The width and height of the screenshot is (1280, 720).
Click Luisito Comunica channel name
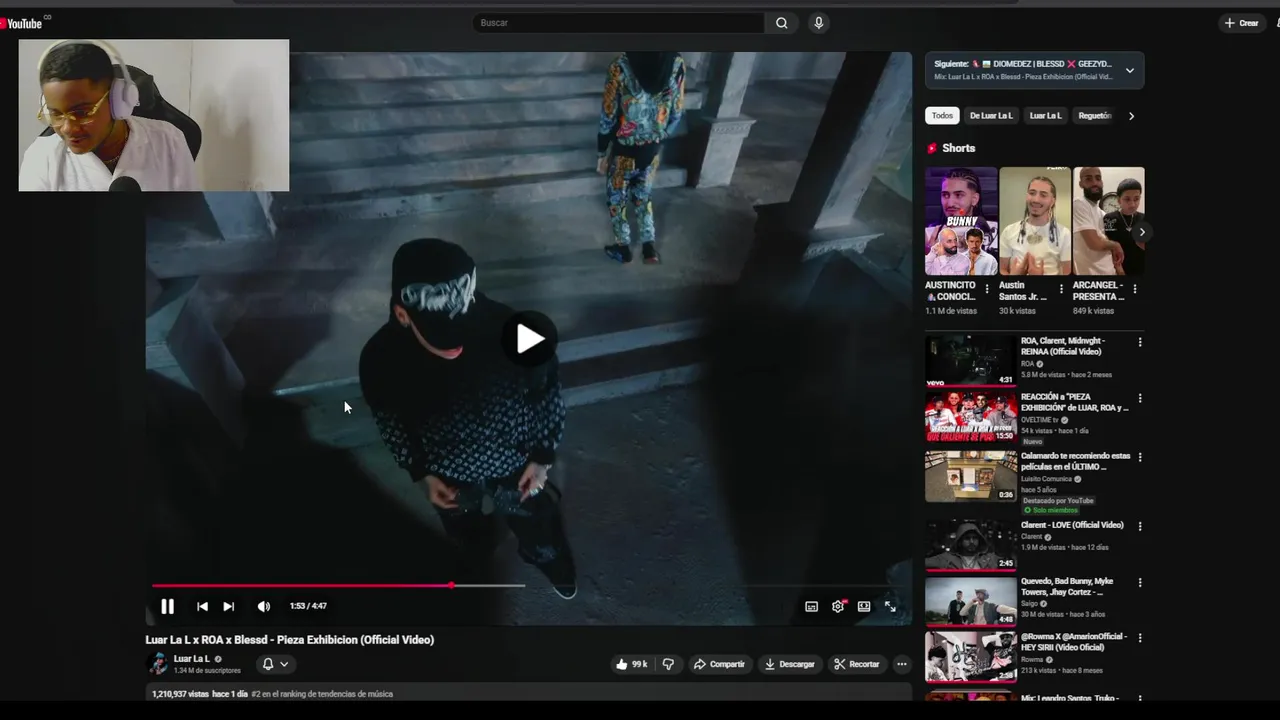(1046, 479)
